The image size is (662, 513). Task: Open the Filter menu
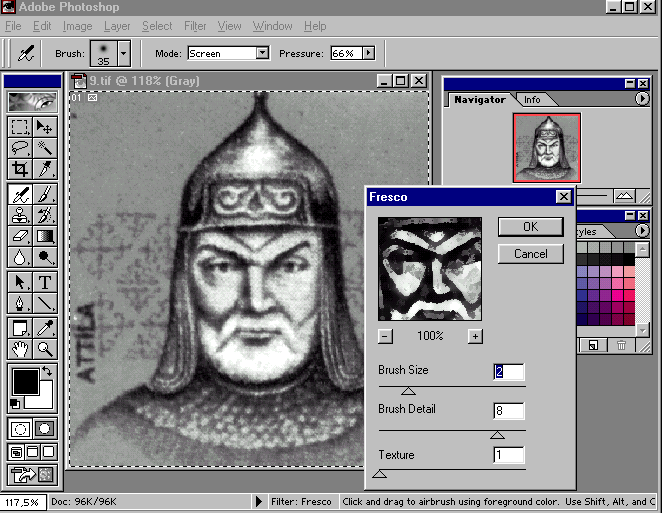click(x=195, y=26)
